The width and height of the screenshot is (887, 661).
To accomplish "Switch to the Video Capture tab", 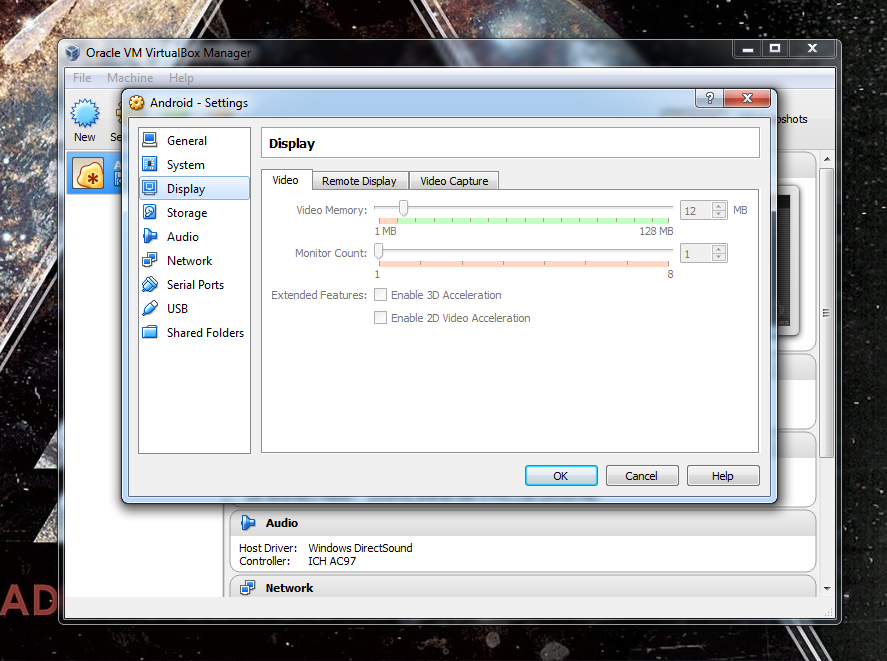I will (x=454, y=181).
